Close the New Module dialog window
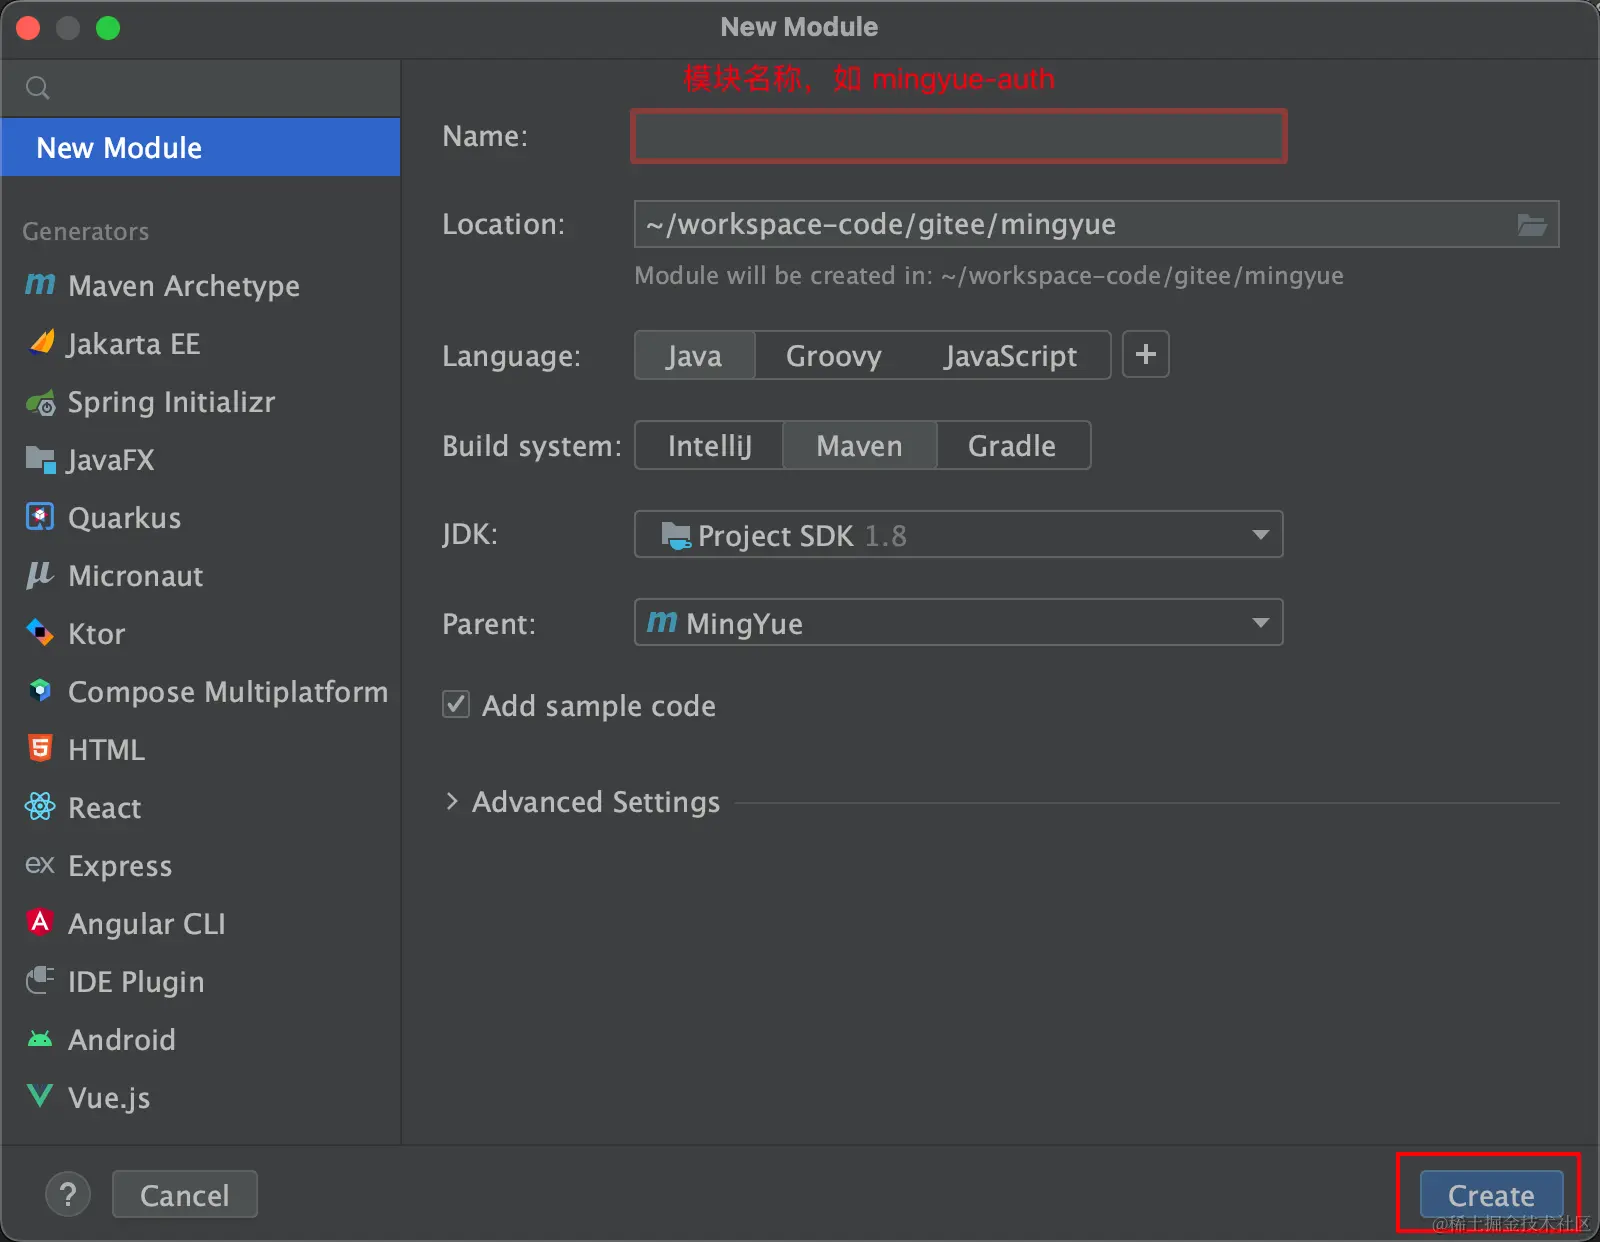Screen dimensions: 1600x1242 [x=28, y=28]
